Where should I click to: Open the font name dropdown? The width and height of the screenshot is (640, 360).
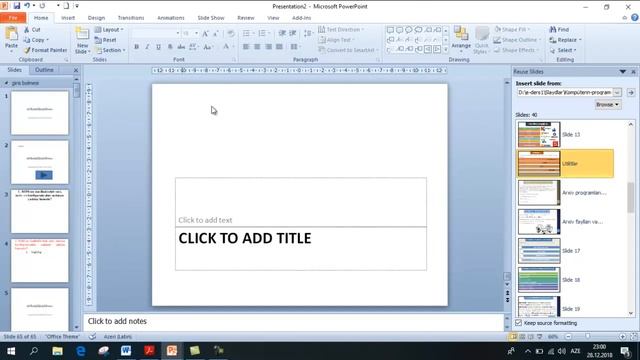[178, 33]
